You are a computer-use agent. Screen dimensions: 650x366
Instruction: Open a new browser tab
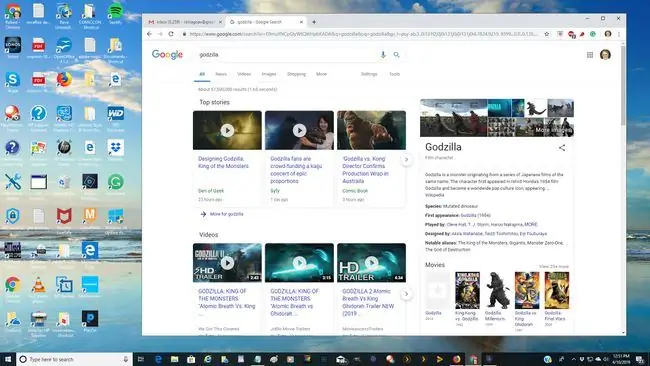(x=314, y=22)
